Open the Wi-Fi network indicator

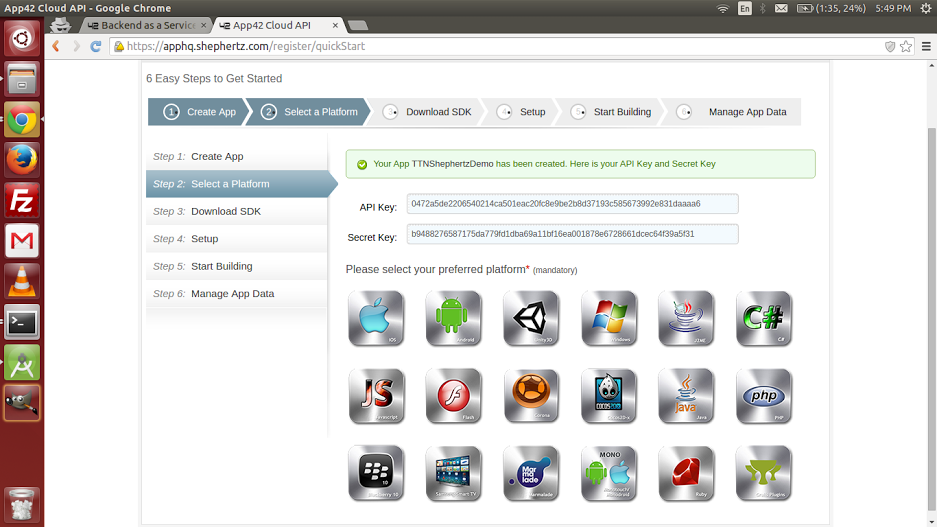(723, 8)
